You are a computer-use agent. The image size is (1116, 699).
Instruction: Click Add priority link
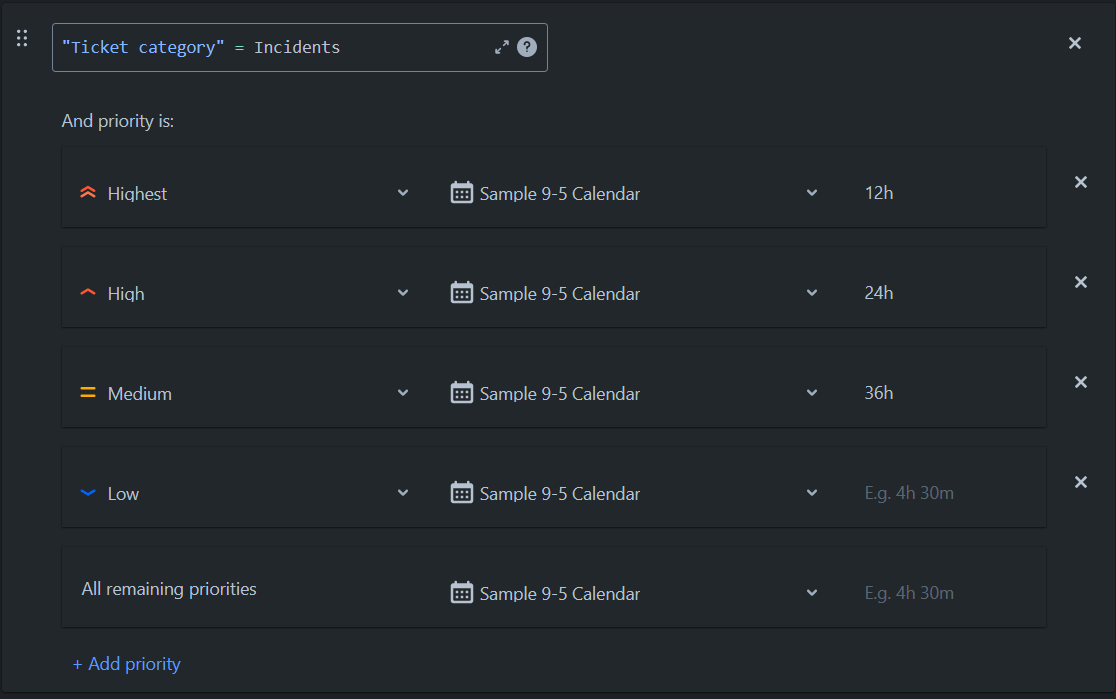[127, 664]
